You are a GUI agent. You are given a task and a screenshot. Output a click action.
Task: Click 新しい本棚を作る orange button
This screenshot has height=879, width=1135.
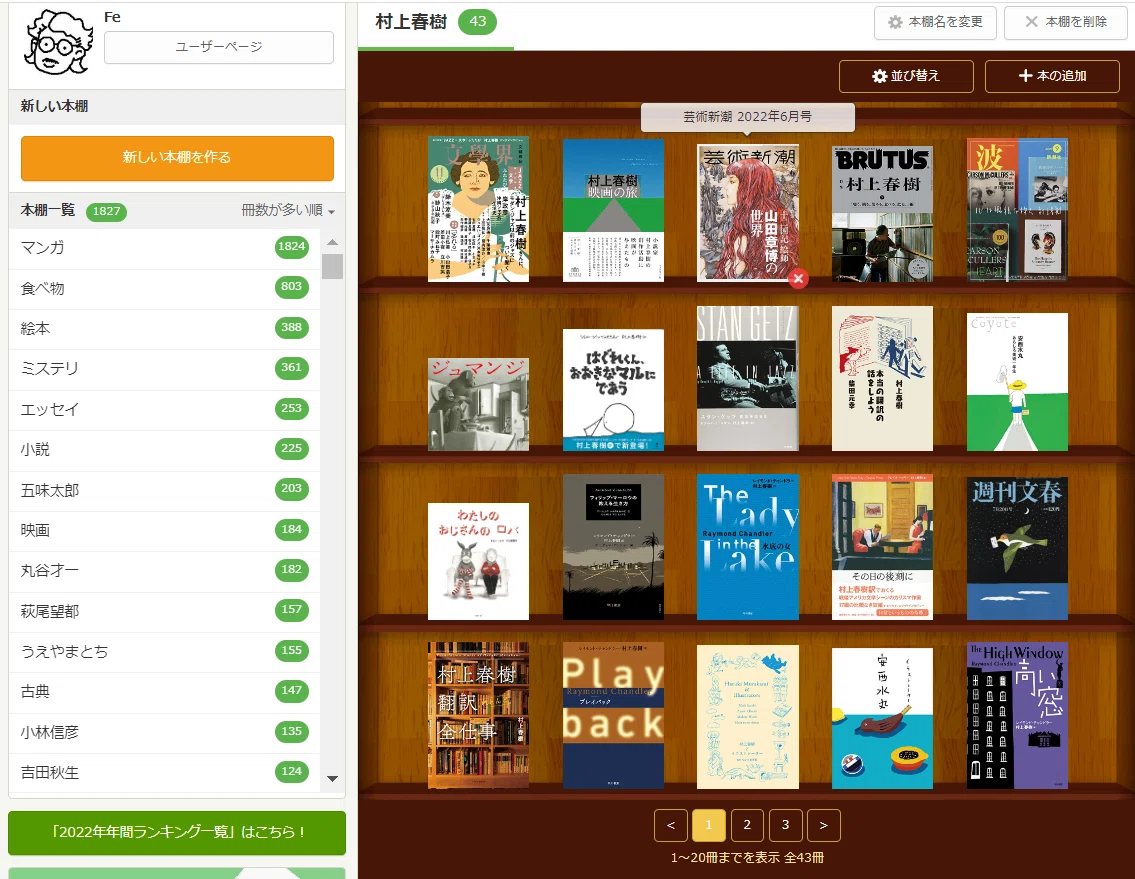point(177,158)
